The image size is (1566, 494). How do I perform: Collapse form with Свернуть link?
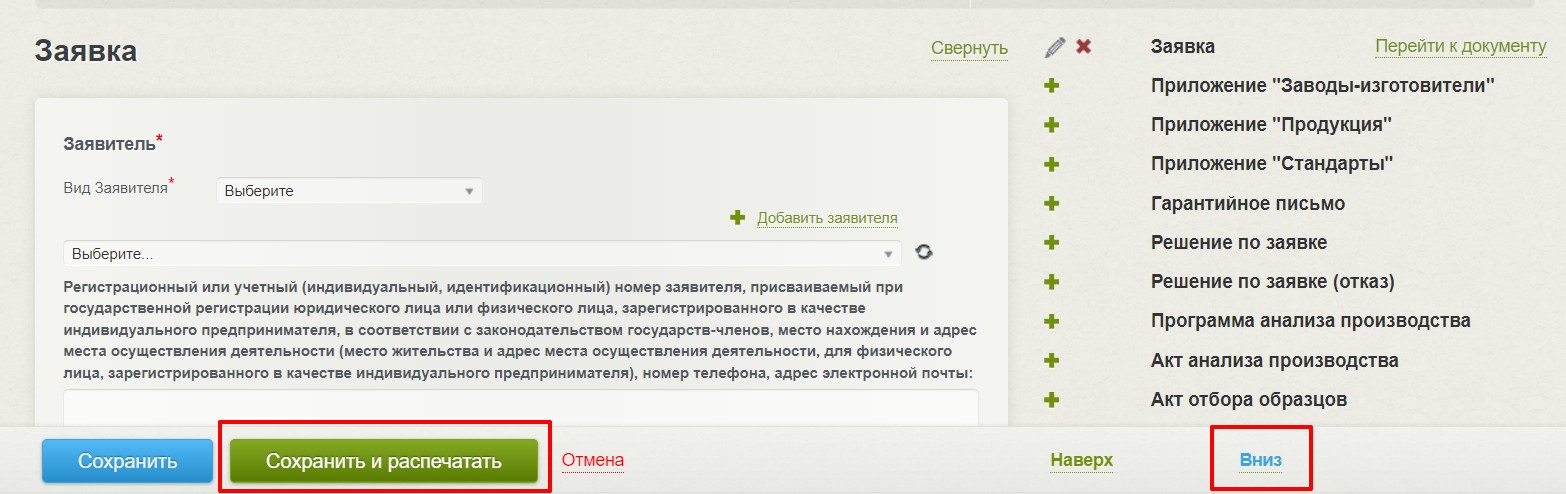tap(969, 48)
